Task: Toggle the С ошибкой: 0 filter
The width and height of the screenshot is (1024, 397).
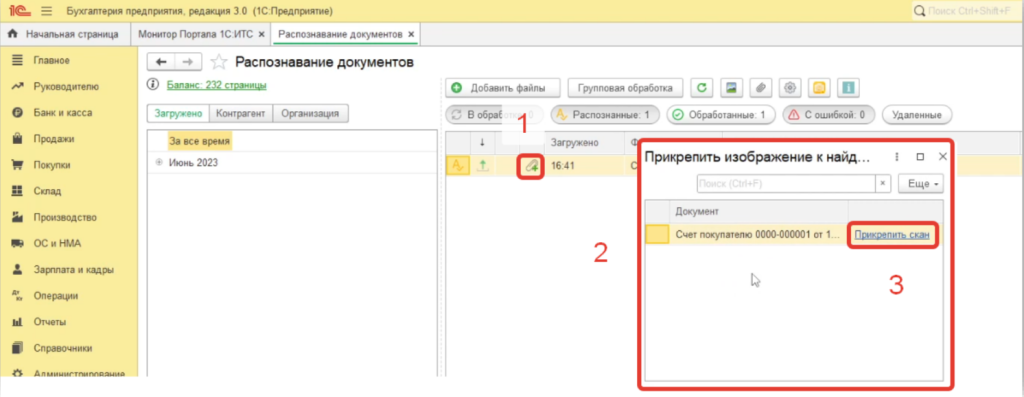Action: (829, 115)
